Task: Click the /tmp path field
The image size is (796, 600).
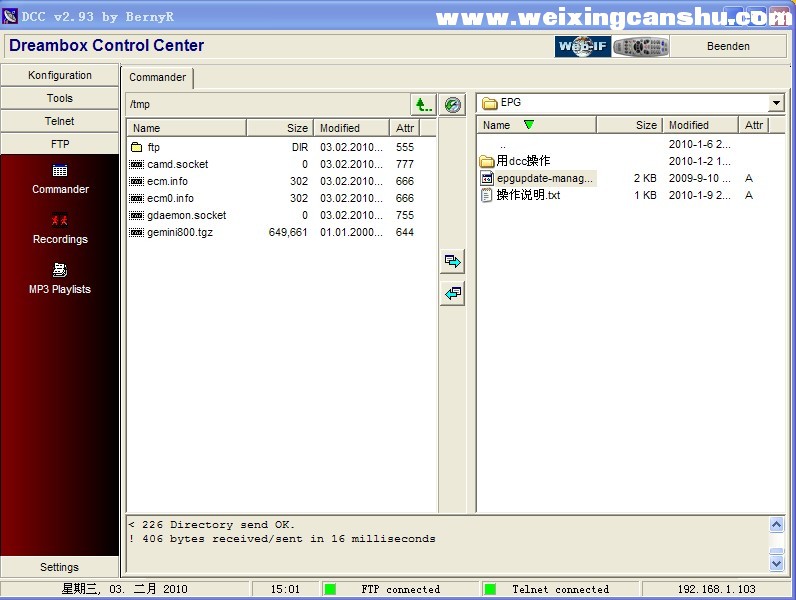Action: pos(268,105)
